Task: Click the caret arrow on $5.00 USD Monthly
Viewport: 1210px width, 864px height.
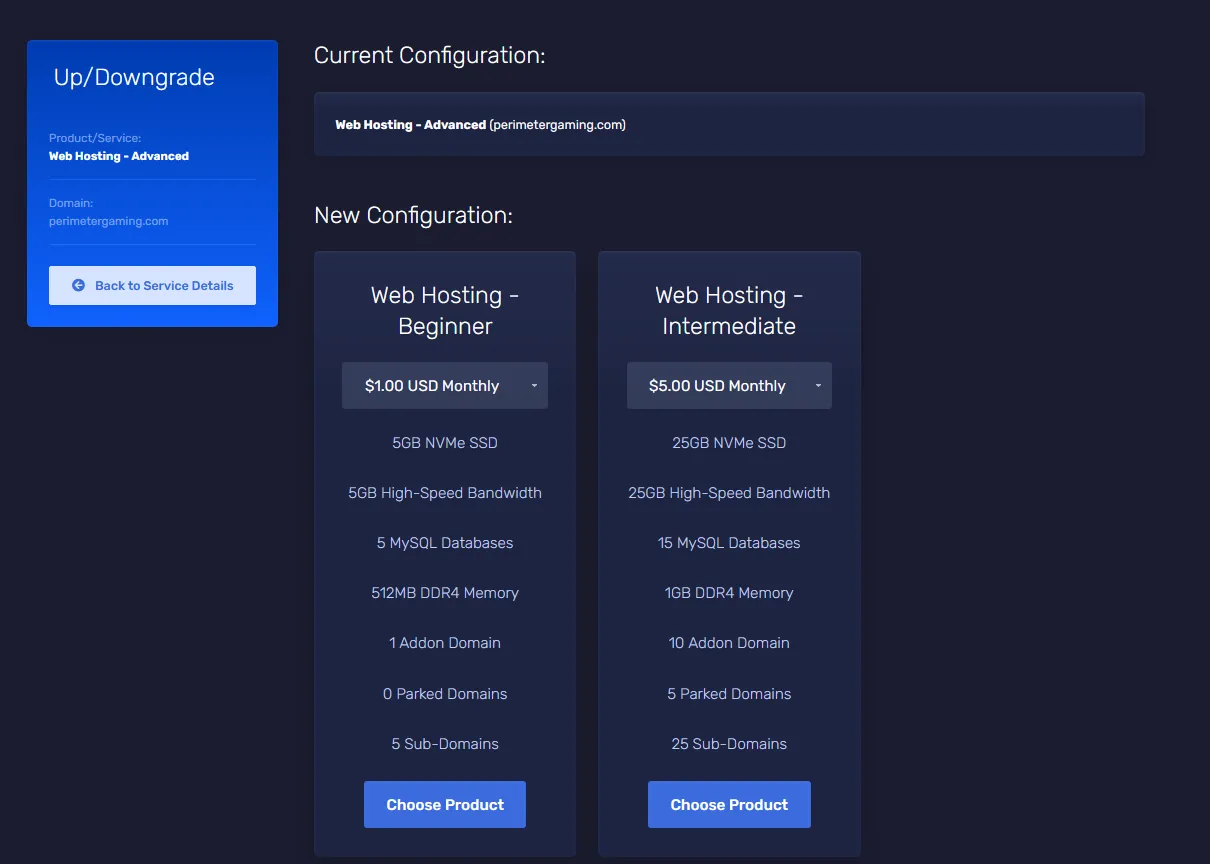Action: [x=818, y=386]
